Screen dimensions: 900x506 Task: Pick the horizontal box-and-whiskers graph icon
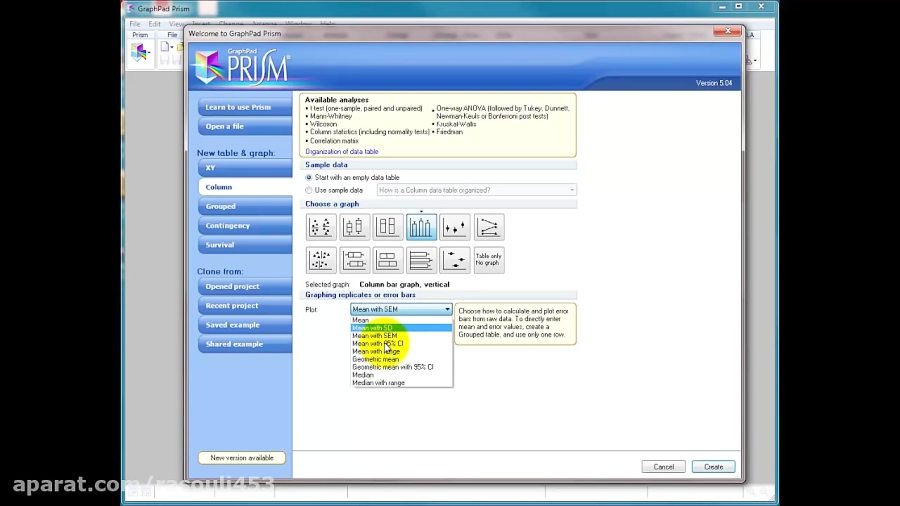354,260
